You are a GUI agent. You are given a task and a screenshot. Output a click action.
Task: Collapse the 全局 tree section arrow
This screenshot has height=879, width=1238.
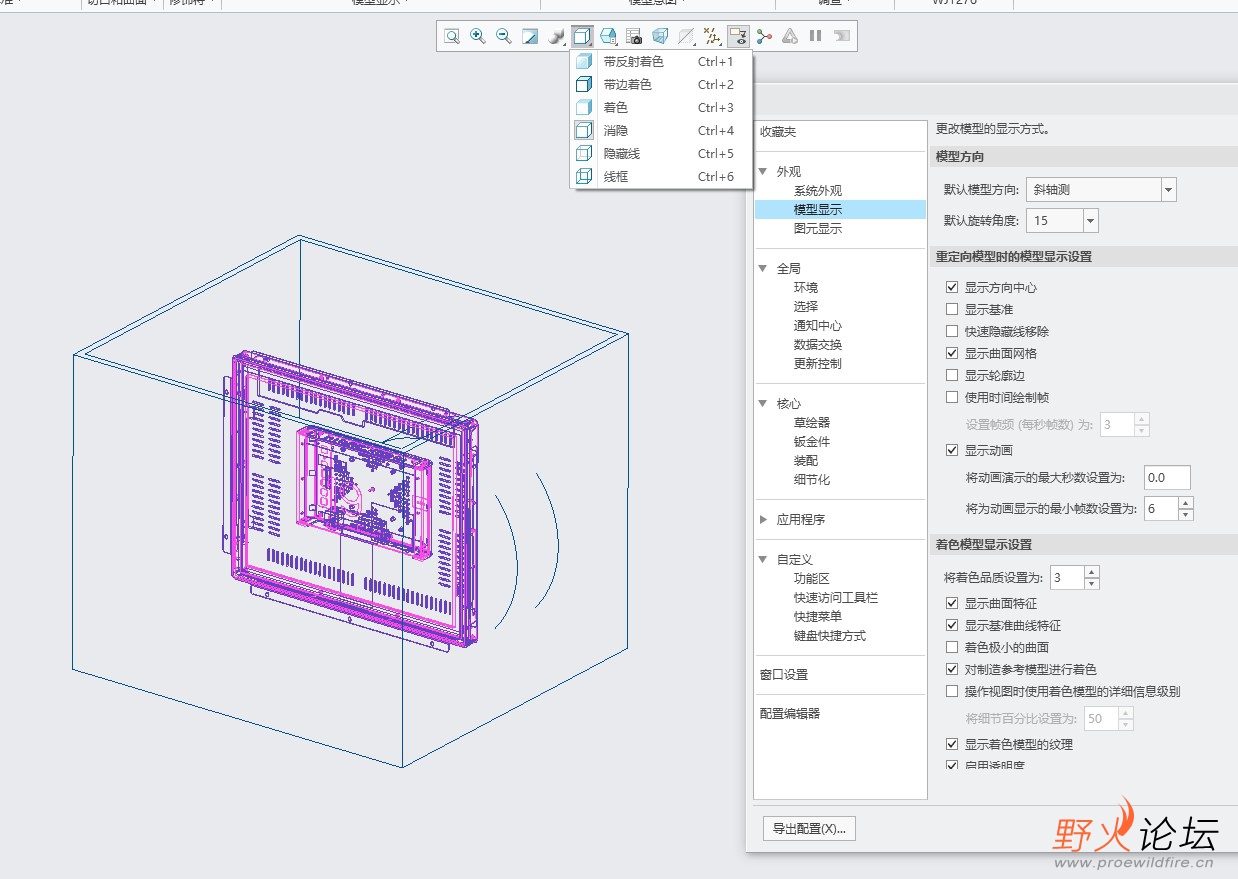pyautogui.click(x=763, y=269)
